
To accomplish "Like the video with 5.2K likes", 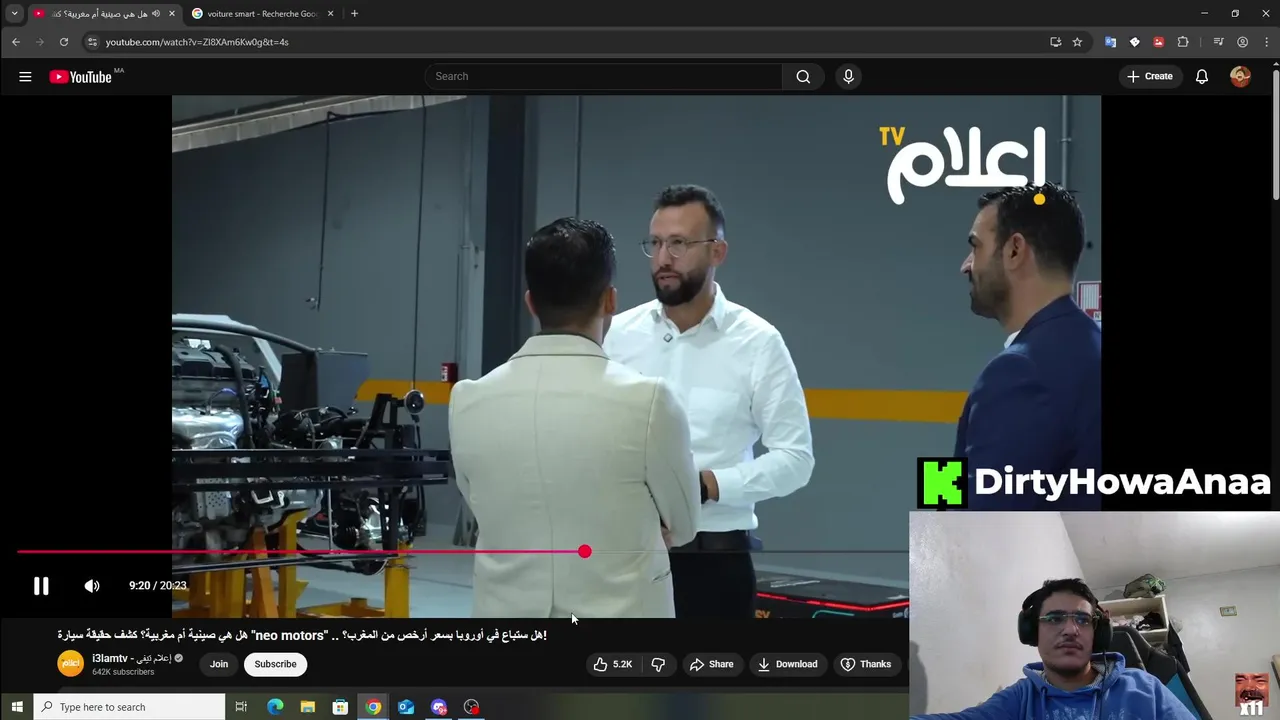I will 612,664.
